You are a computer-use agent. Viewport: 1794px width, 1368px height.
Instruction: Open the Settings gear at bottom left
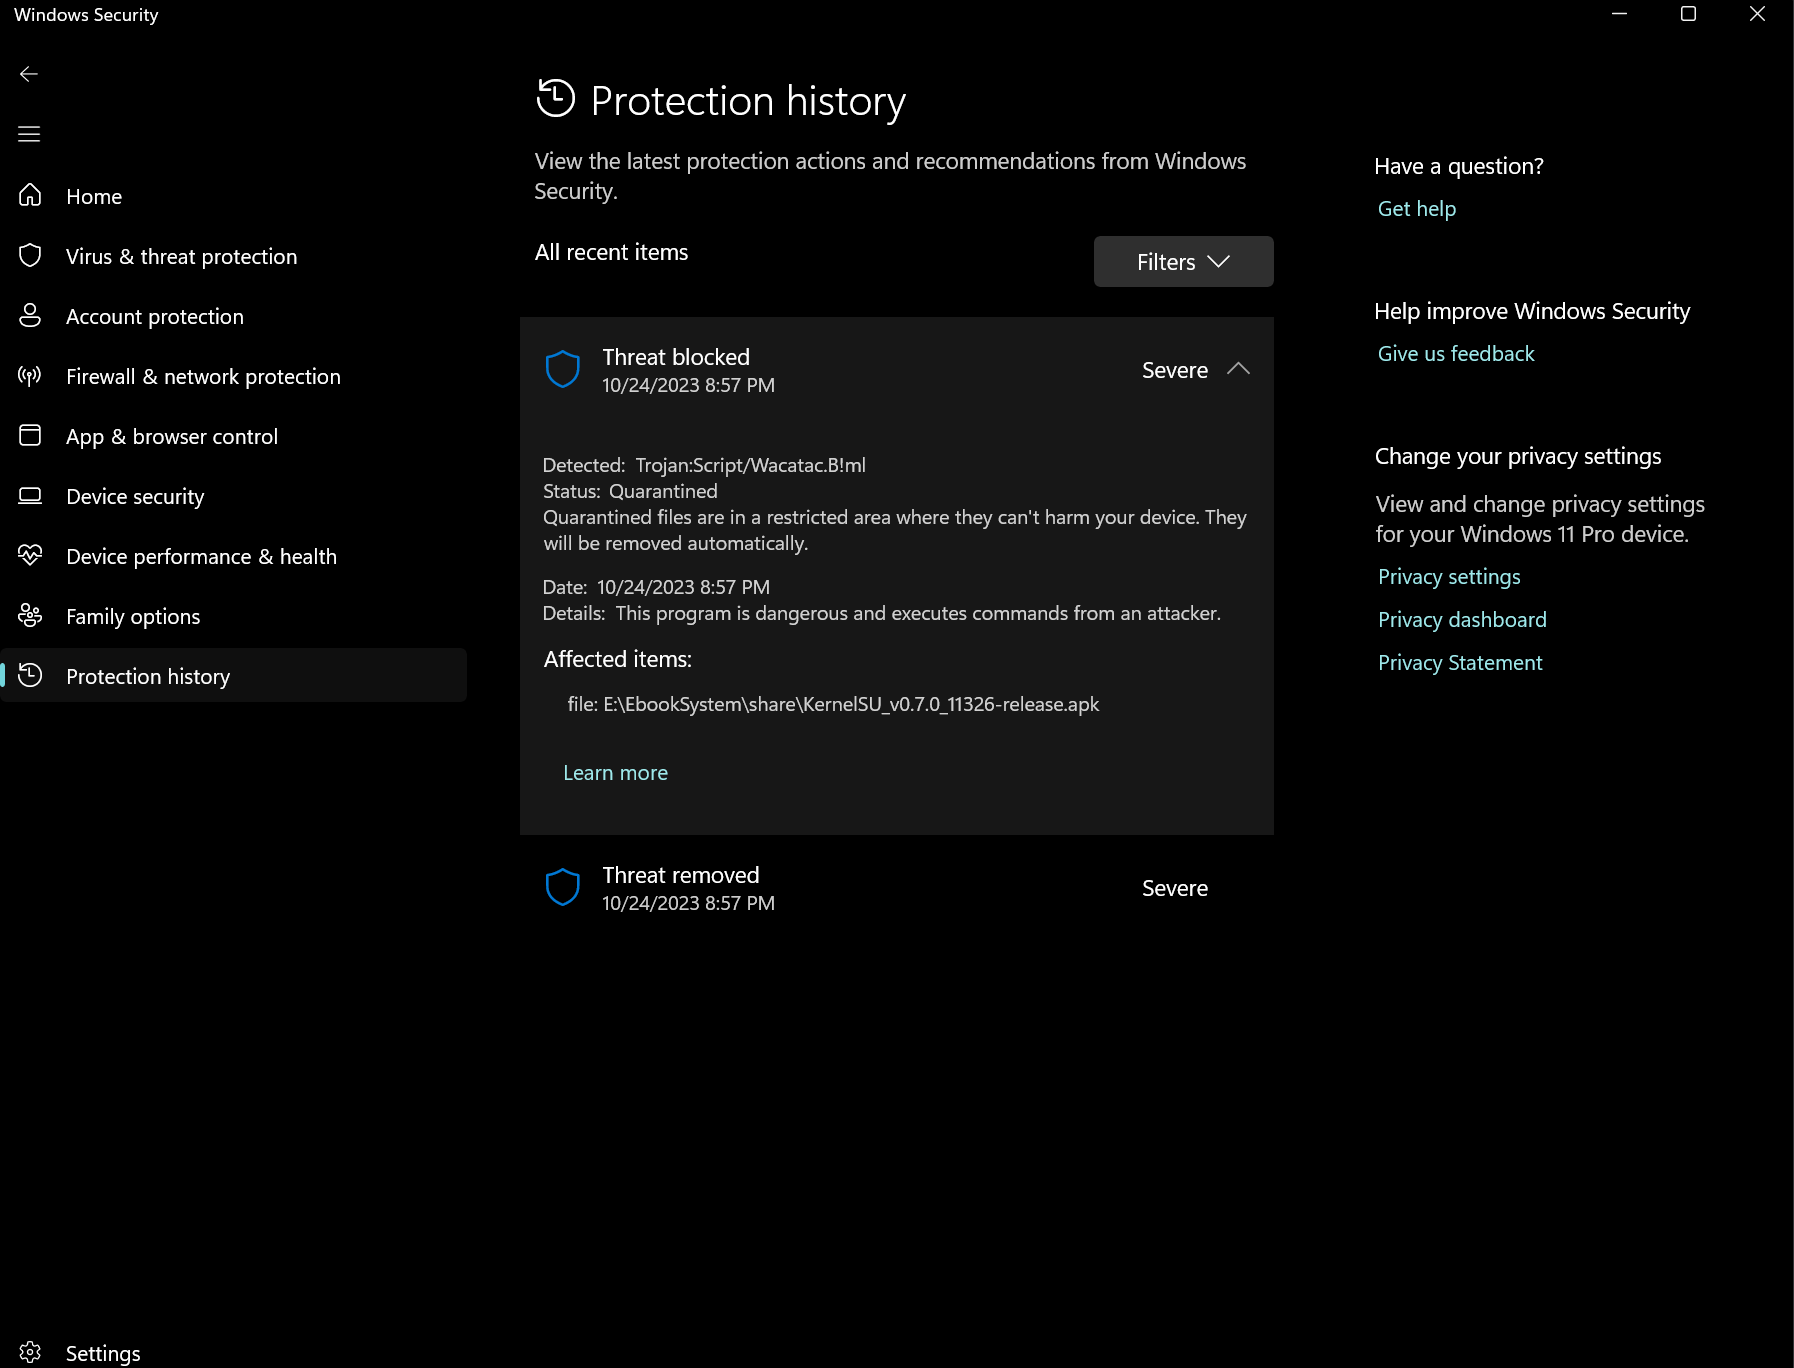(x=32, y=1352)
